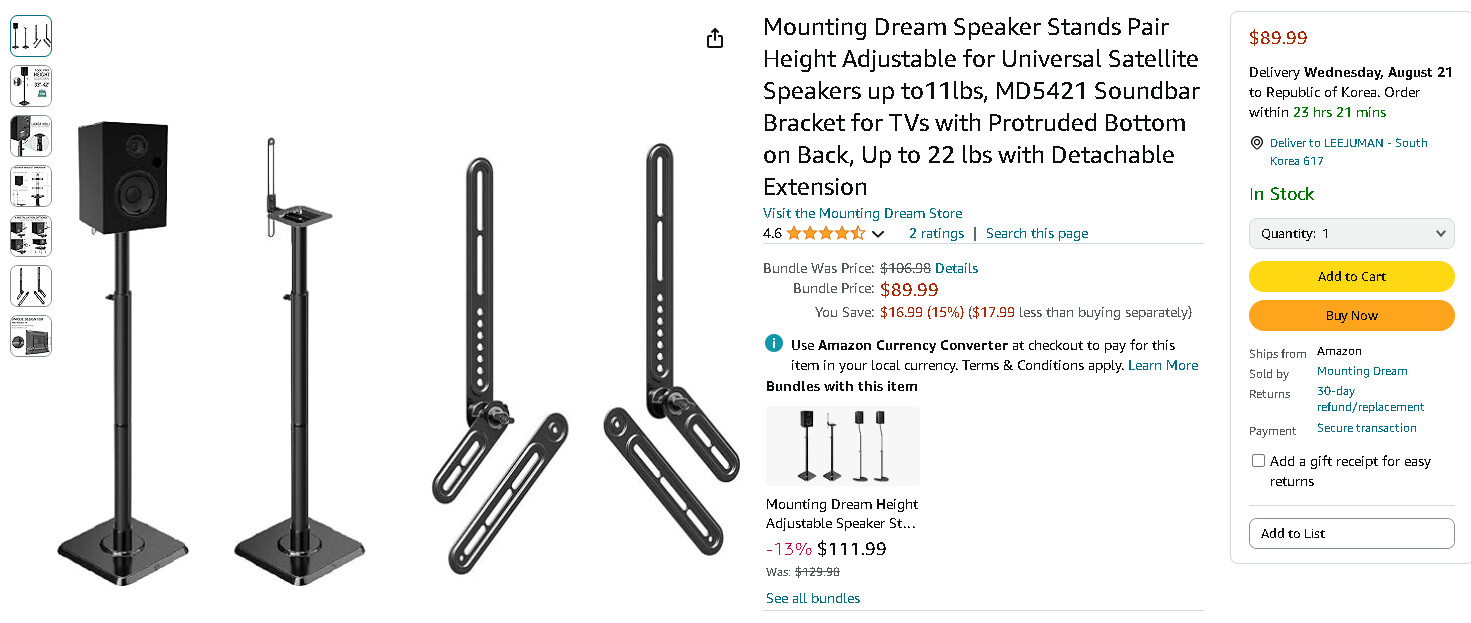Click the Search this page link
Image resolution: width=1471 pixels, height=623 pixels.
(1037, 233)
